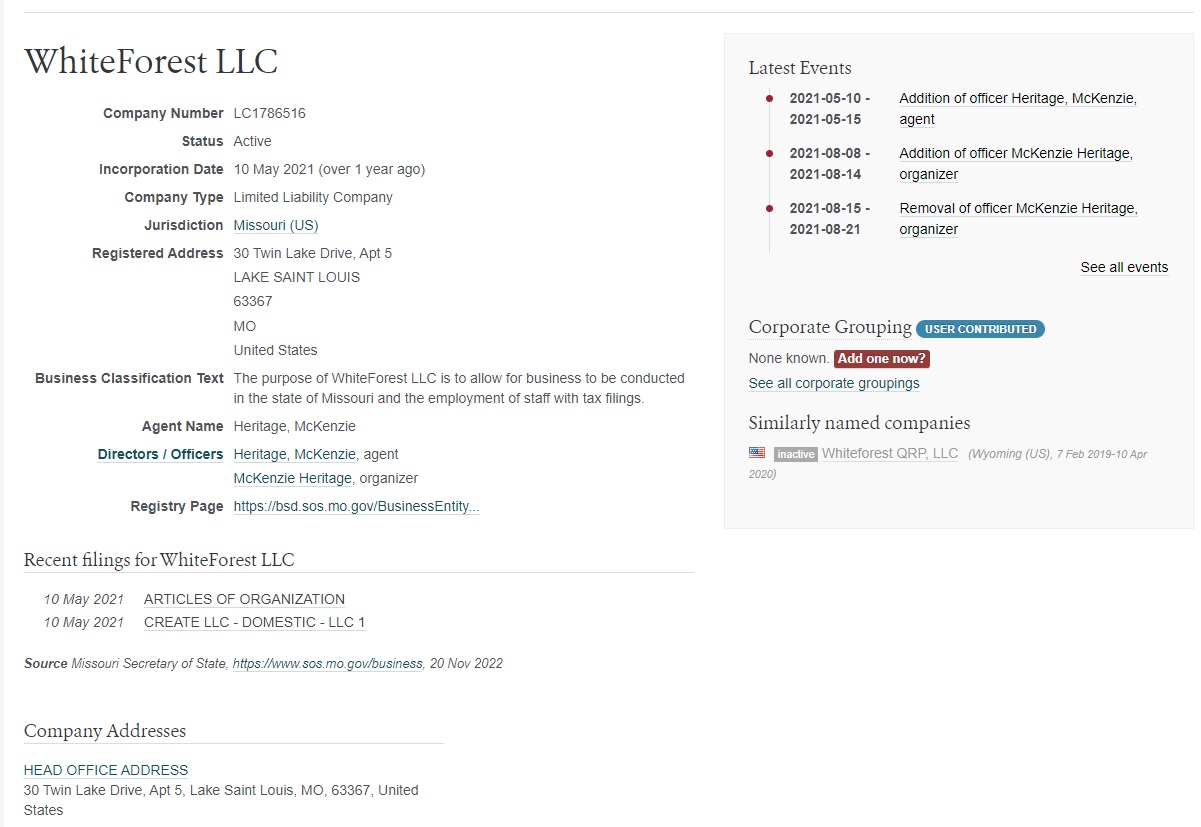The image size is (1201, 827).
Task: Open the event Addition of officer Heritage, McKenzie, agent
Action: [x=1018, y=109]
